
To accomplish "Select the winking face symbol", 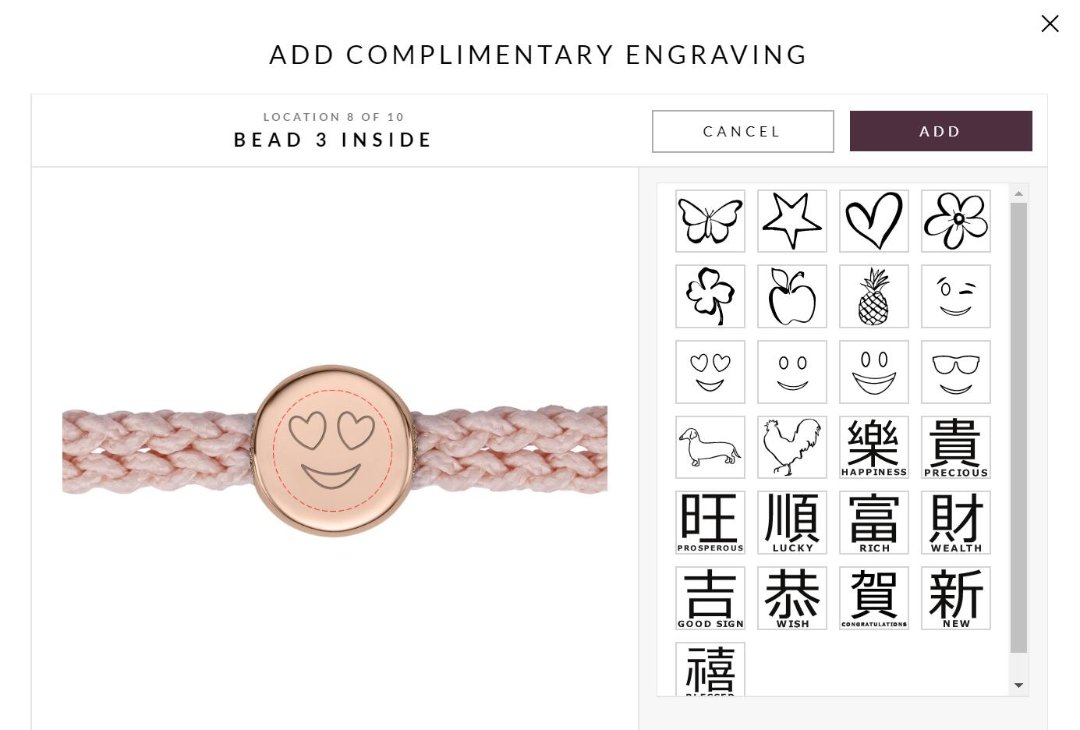I will (956, 296).
